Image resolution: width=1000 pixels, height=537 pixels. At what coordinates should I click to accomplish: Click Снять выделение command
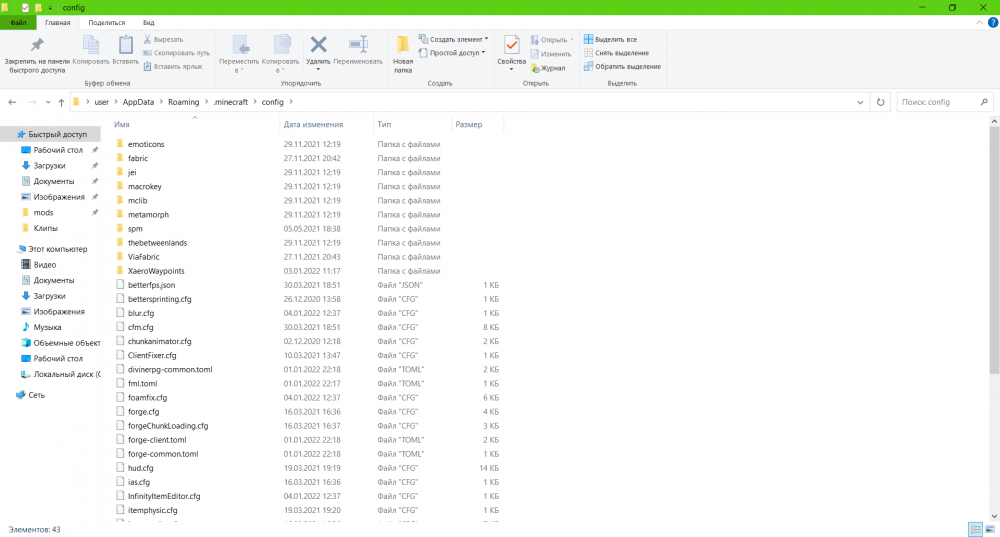pyautogui.click(x=616, y=53)
